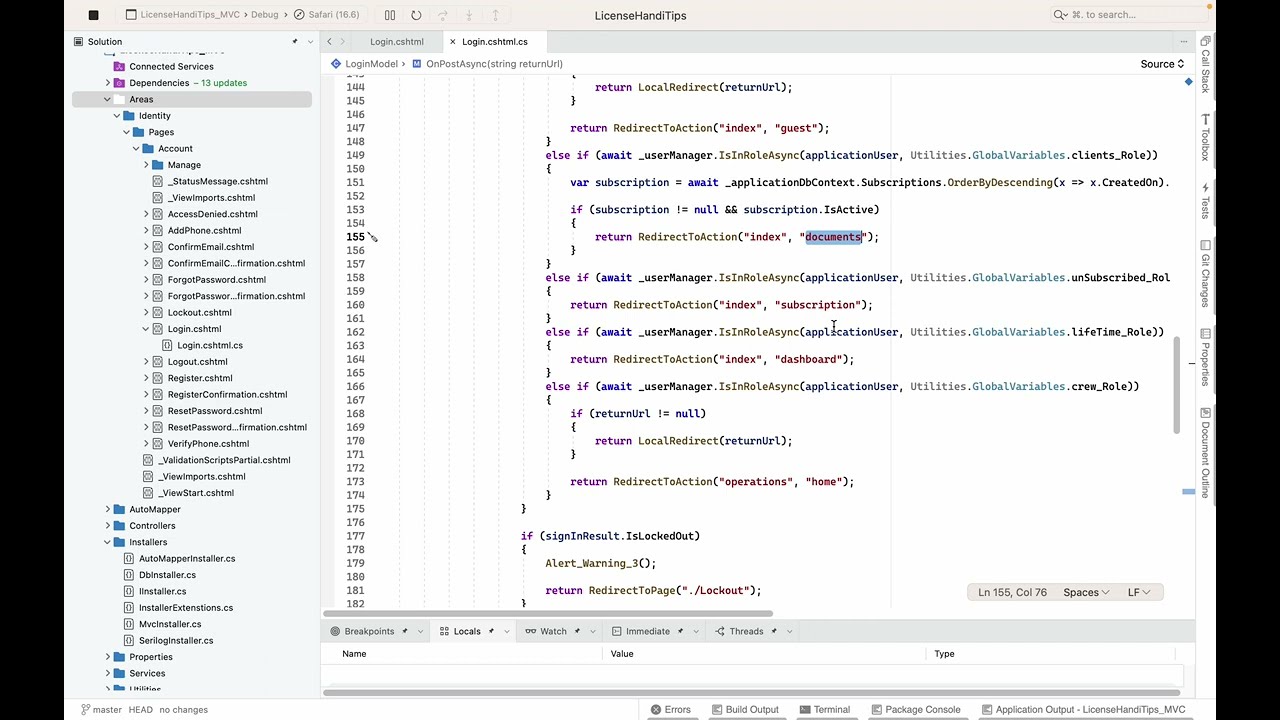This screenshot has width=1280, height=720.
Task: Open the Package Console panel
Action: point(915,710)
